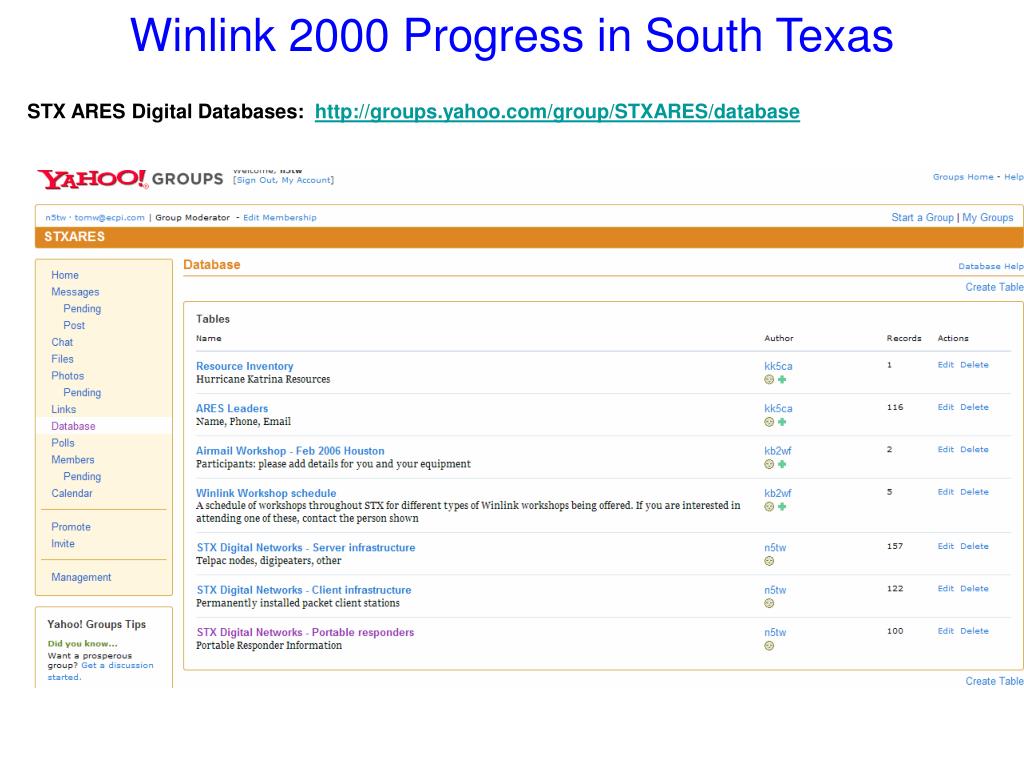This screenshot has height=768, width=1024.
Task: Delete the Portable responders table
Action: [974, 632]
